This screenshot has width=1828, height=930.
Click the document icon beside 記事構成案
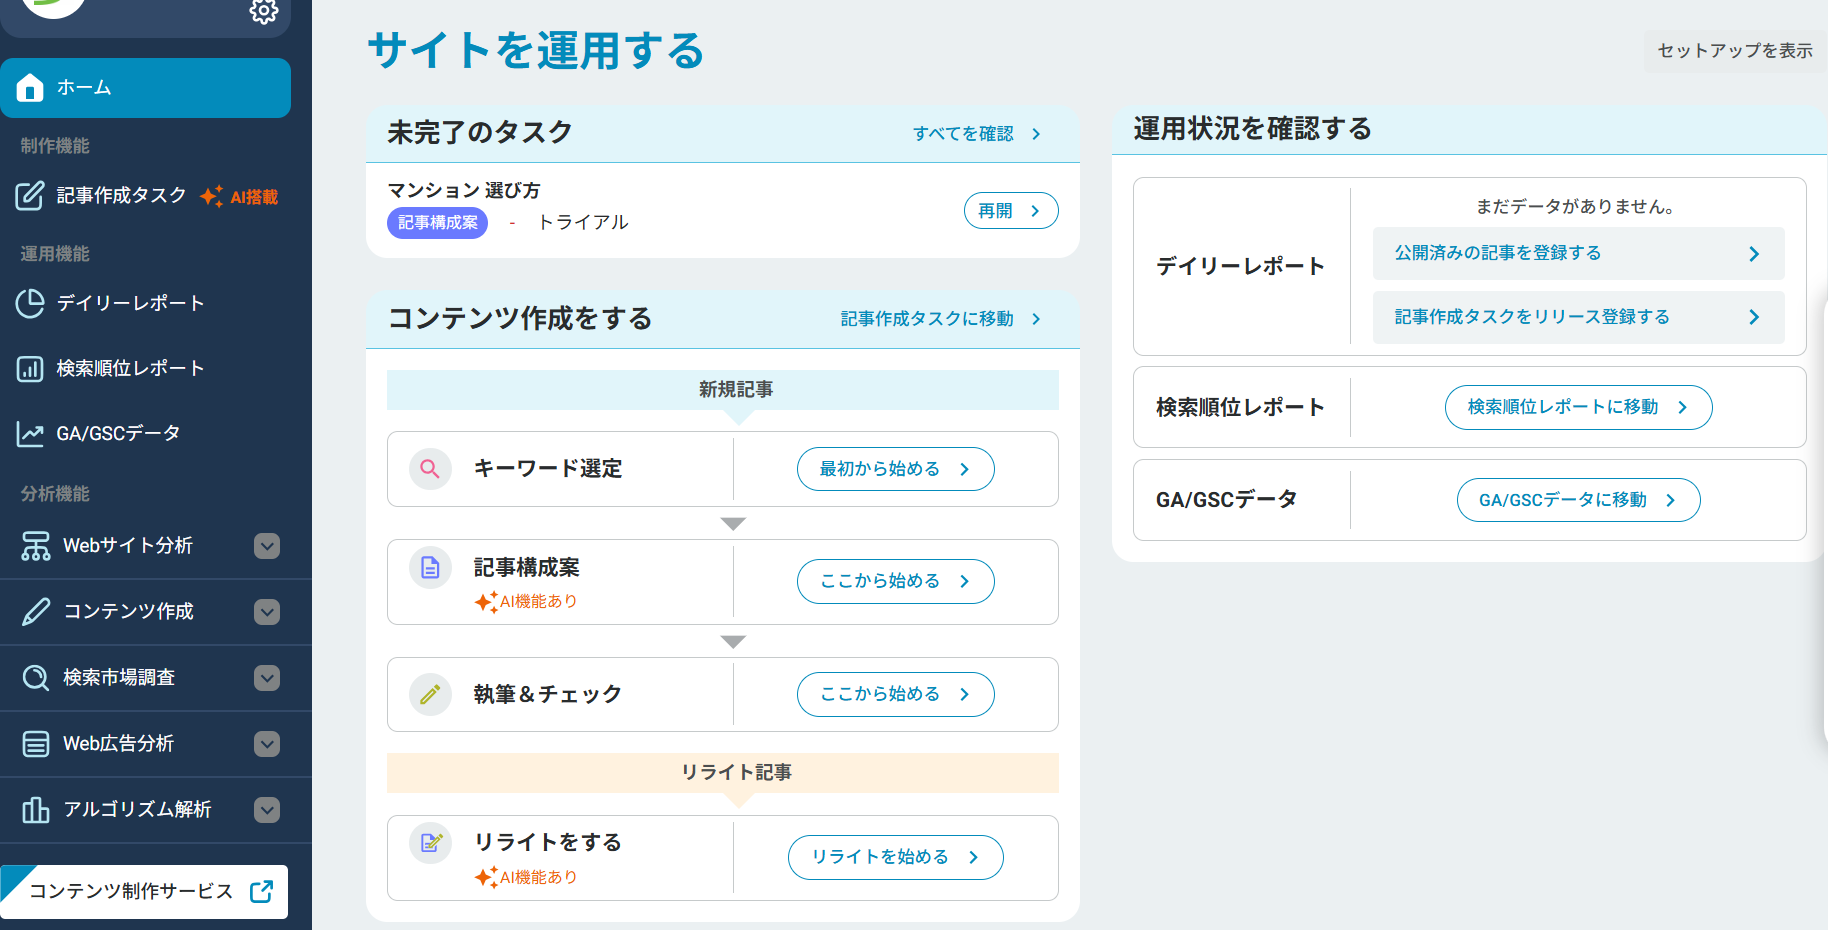[x=430, y=568]
